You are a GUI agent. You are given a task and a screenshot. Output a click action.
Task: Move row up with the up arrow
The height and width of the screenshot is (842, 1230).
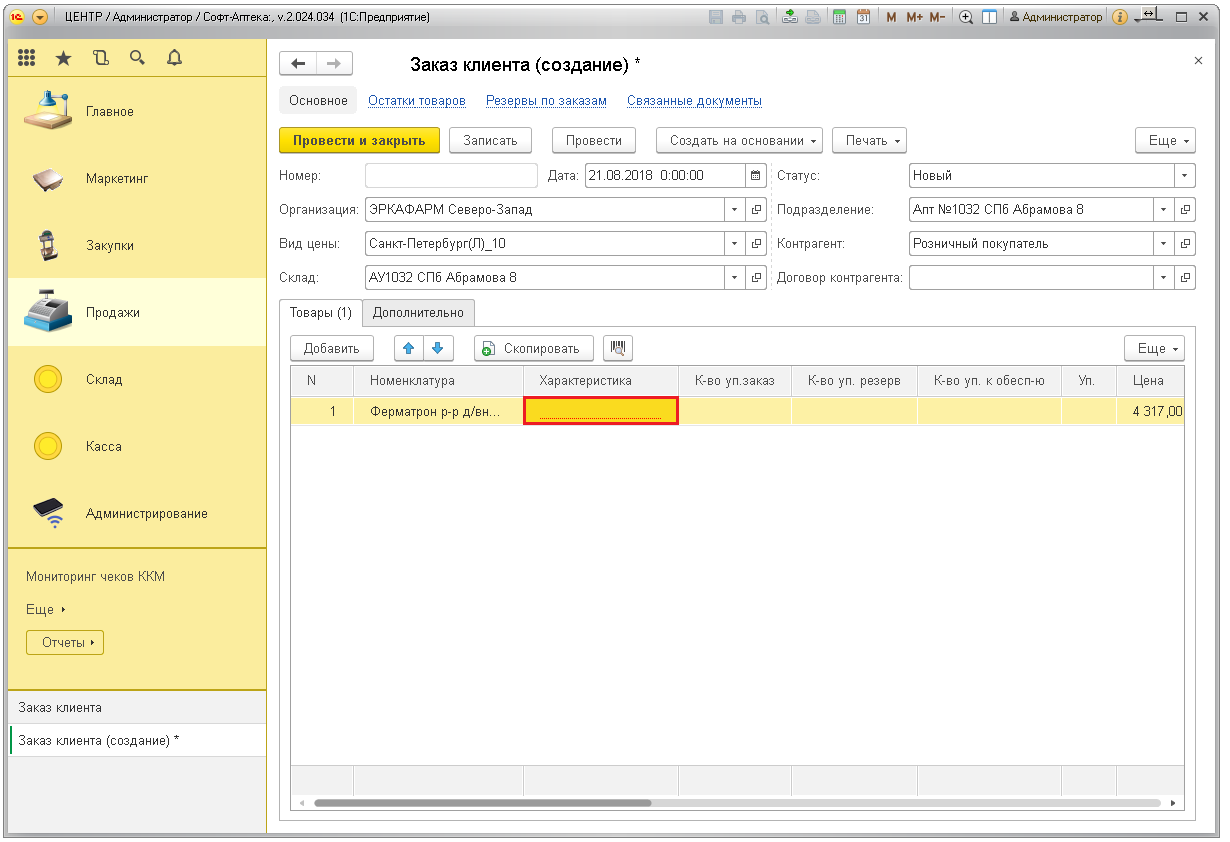pos(408,348)
